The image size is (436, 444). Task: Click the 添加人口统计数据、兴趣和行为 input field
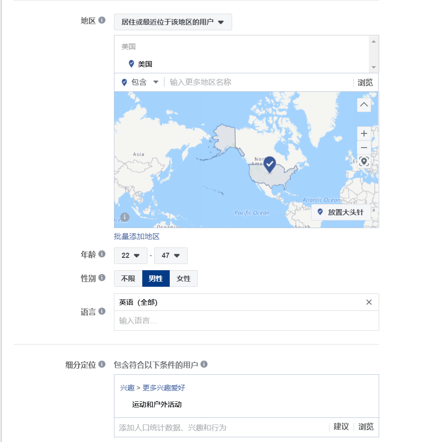(x=222, y=427)
